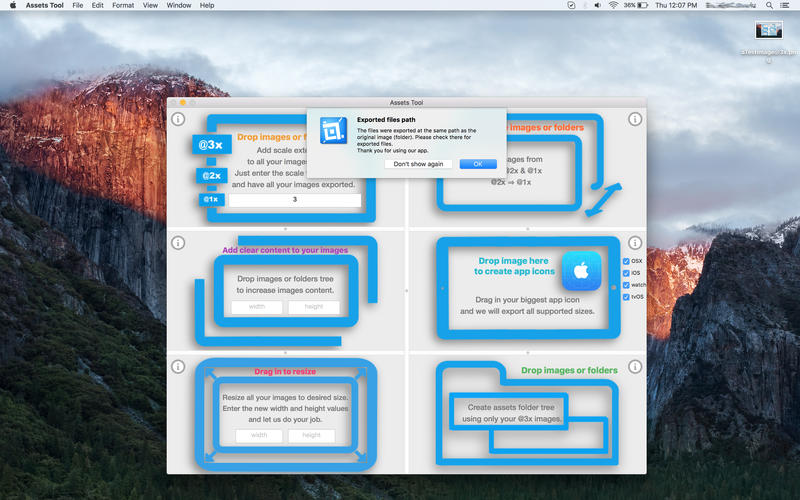Viewport: 800px width, 500px height.
Task: Open the Window menu
Action: [179, 5]
